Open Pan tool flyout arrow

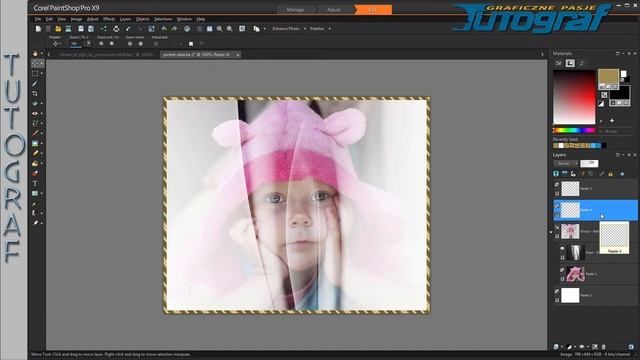[x=42, y=54]
